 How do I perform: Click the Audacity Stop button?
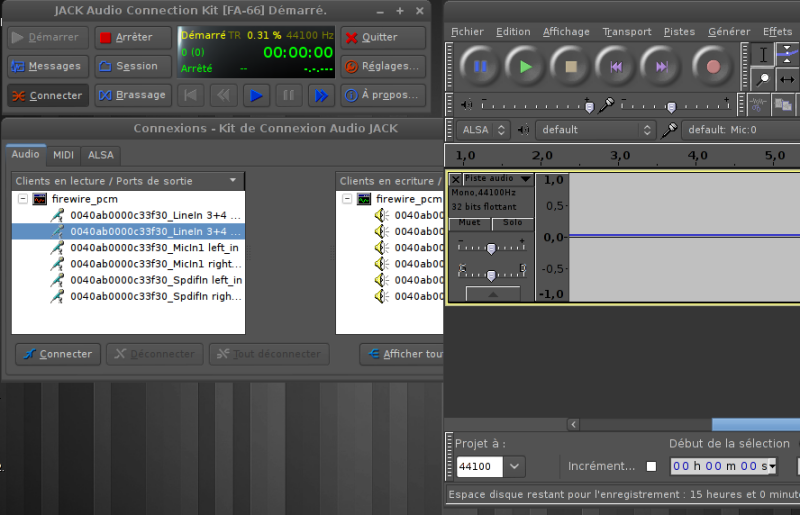click(570, 66)
